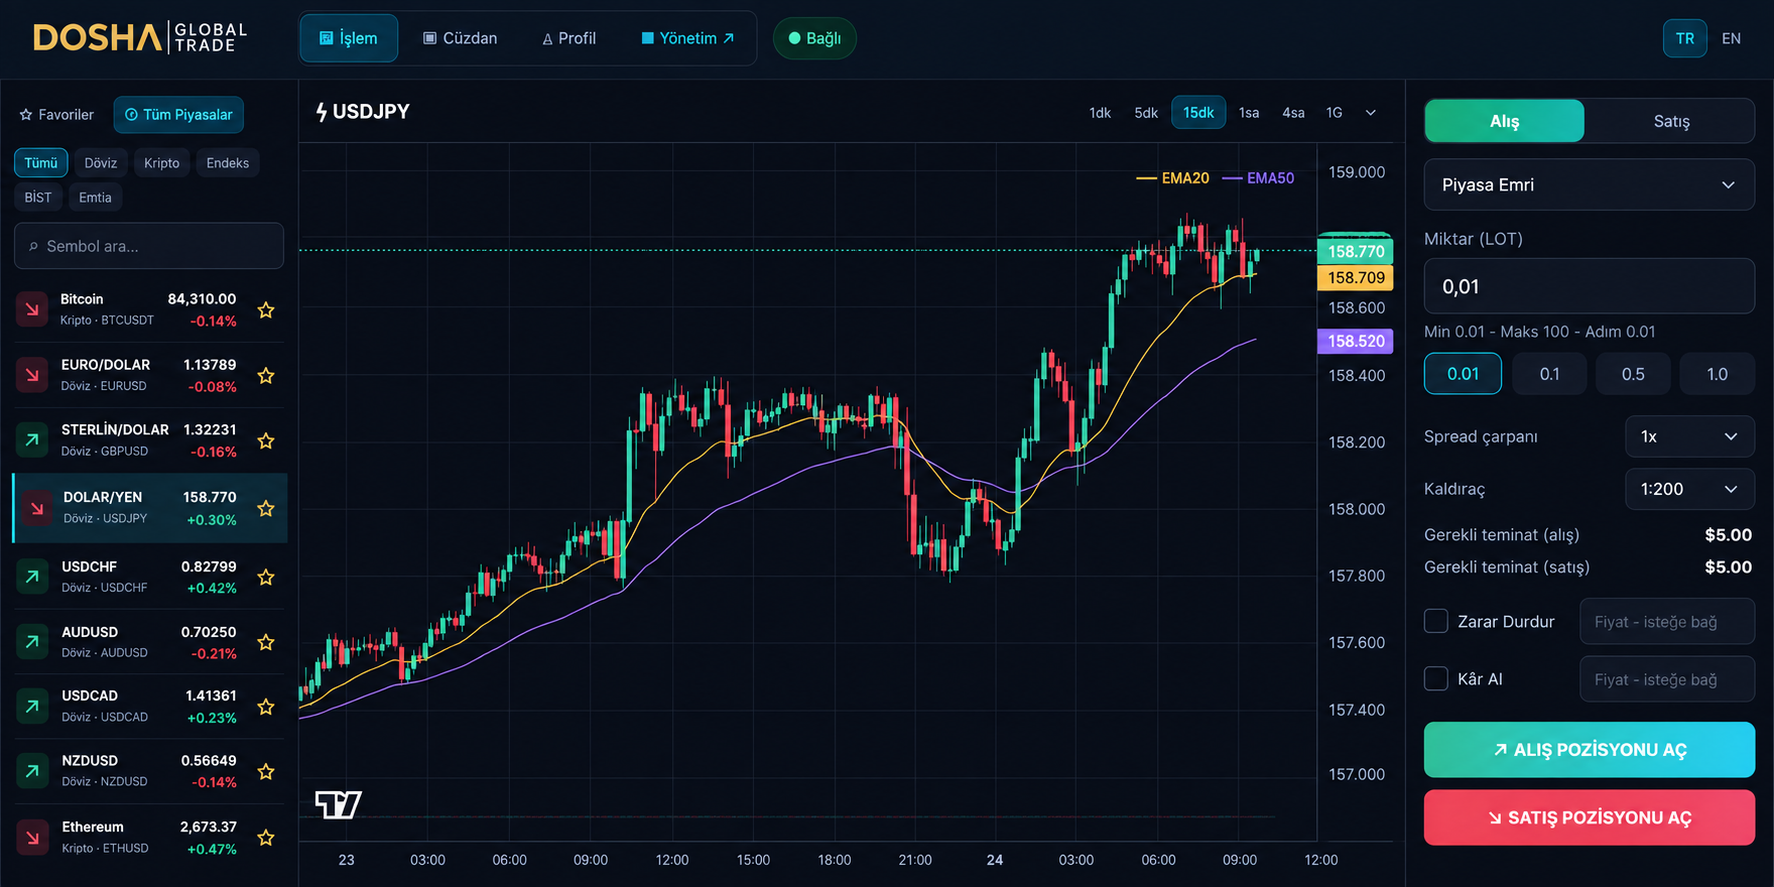1774x887 pixels.
Task: Open the Spread çarpanı 1x dropdown
Action: pos(1690,437)
